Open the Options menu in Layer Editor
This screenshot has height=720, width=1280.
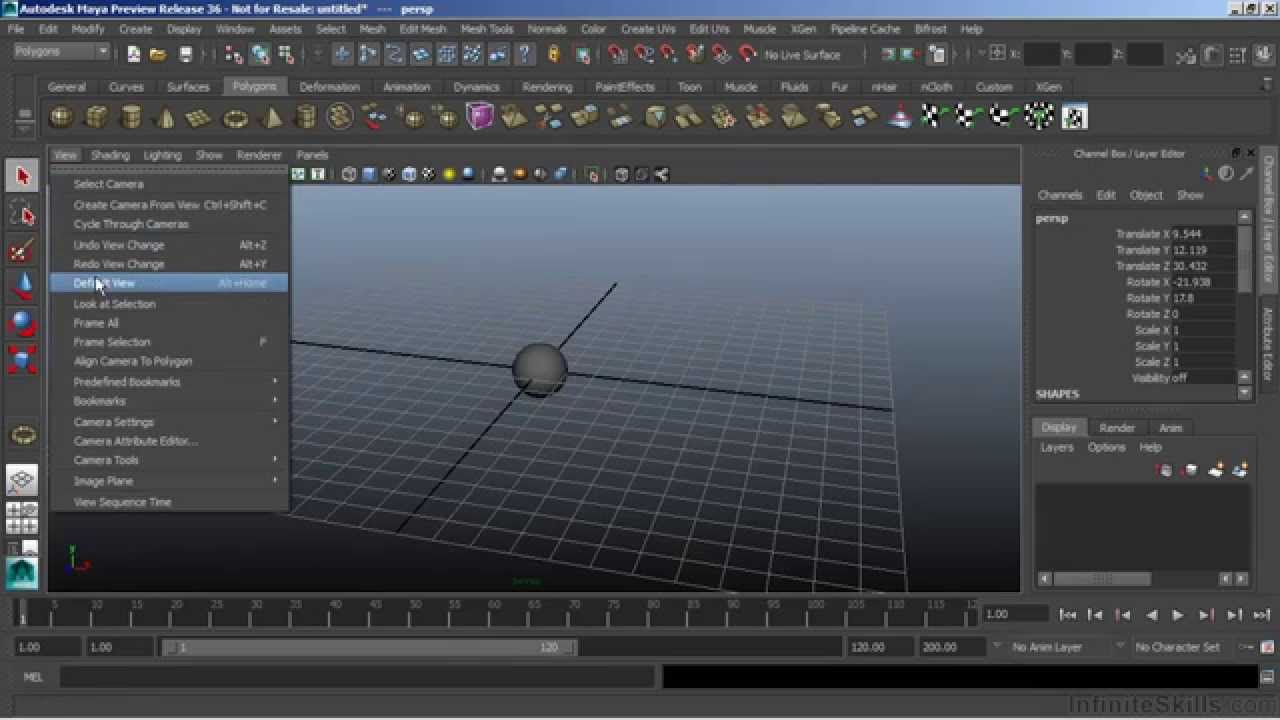[x=1106, y=447]
